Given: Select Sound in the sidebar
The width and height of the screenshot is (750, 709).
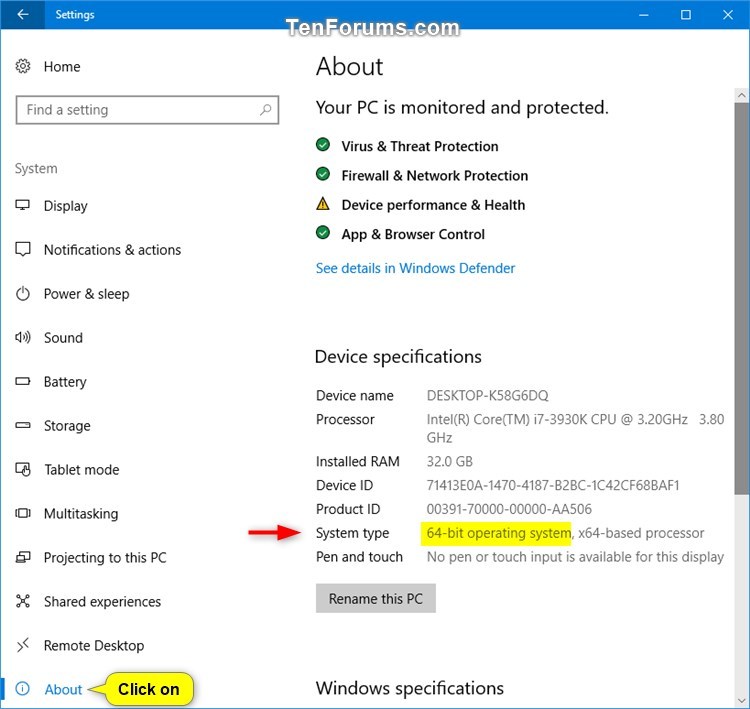Looking at the screenshot, I should (63, 338).
